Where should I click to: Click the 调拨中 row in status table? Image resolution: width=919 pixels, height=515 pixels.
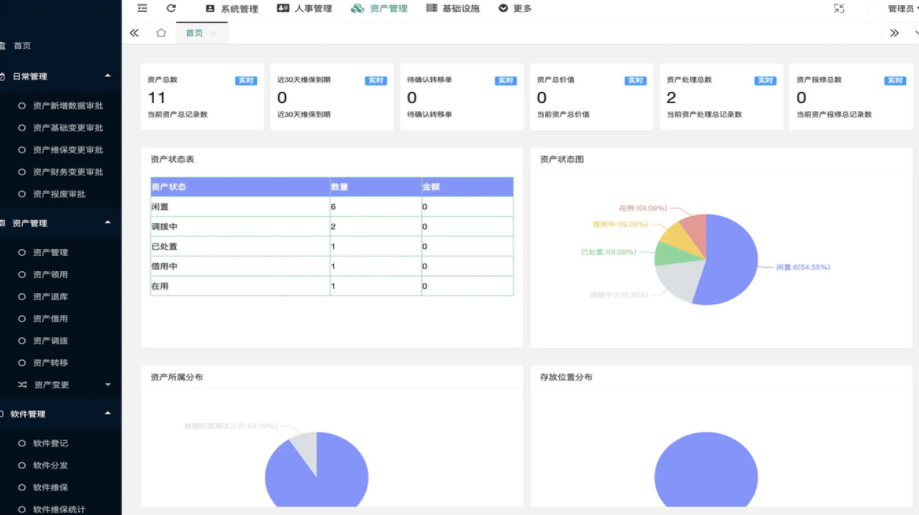(332, 227)
